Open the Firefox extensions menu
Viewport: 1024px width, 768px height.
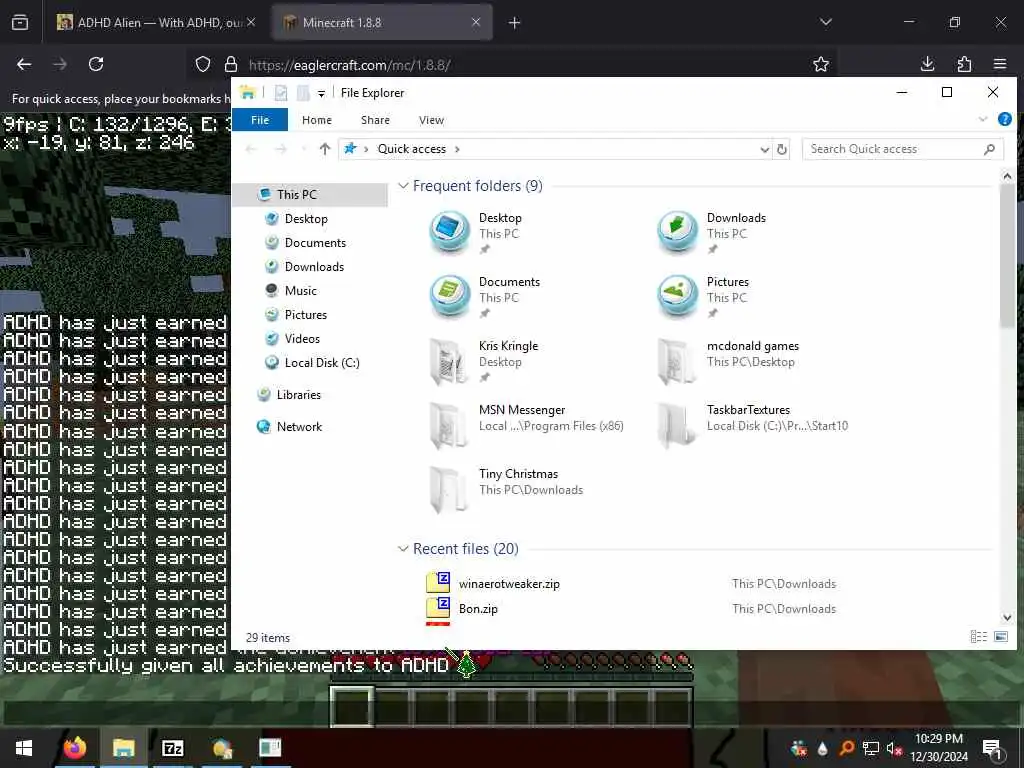[964, 64]
